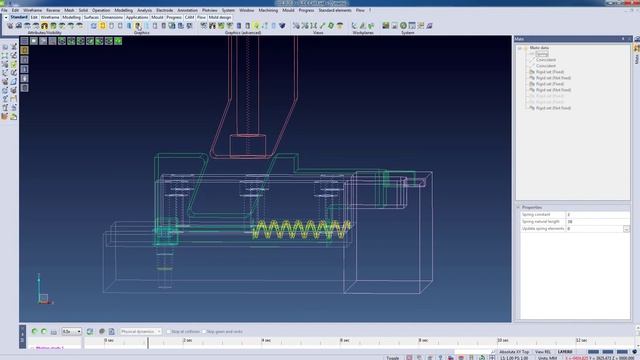The height and width of the screenshot is (360, 640).
Task: Switch to the Modelling toolbar tab
Action: 71,18
